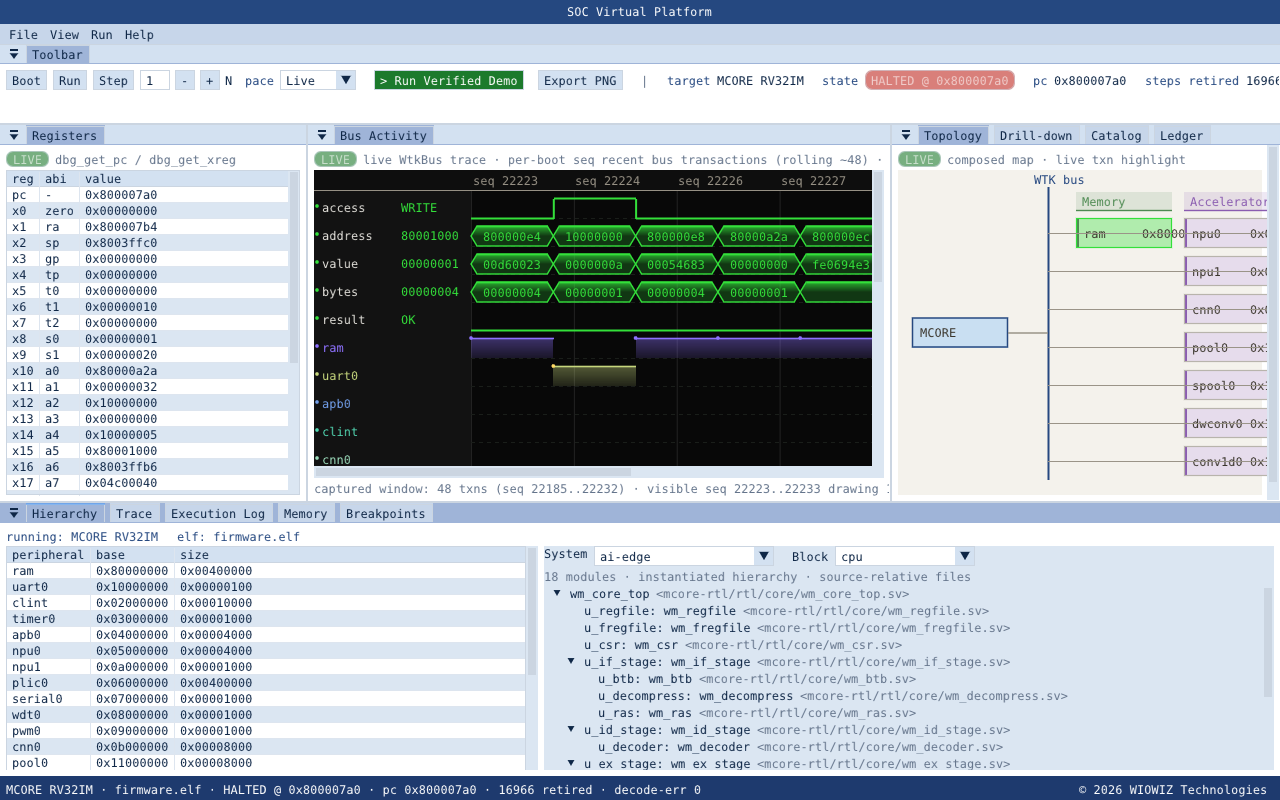Image resolution: width=1280 pixels, height=800 pixels.
Task: Increase step count with plus button
Action: [210, 80]
